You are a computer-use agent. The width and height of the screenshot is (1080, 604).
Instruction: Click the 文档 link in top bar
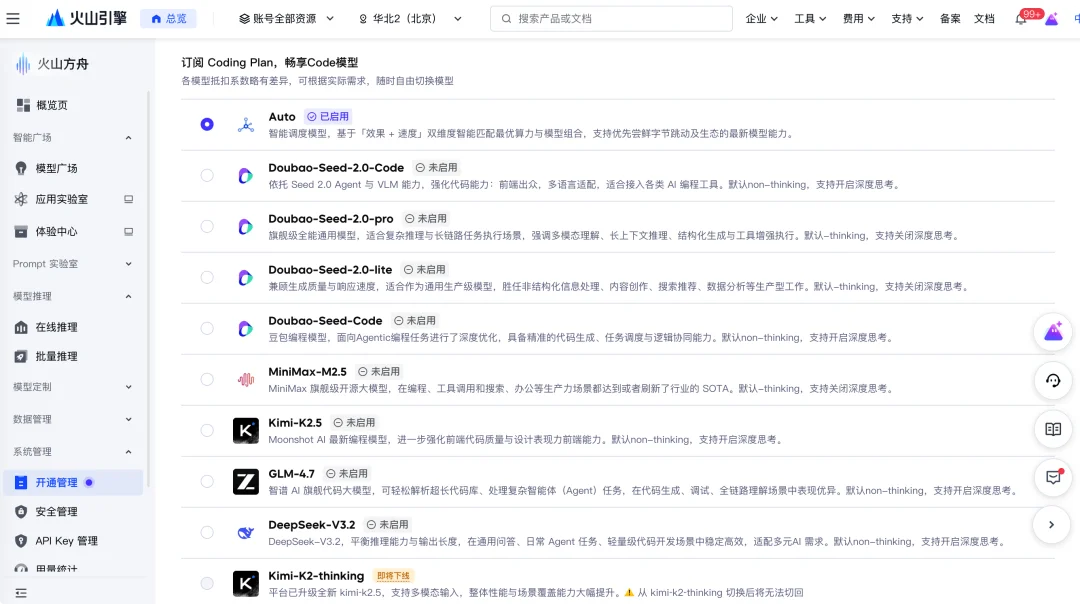[x=984, y=17]
